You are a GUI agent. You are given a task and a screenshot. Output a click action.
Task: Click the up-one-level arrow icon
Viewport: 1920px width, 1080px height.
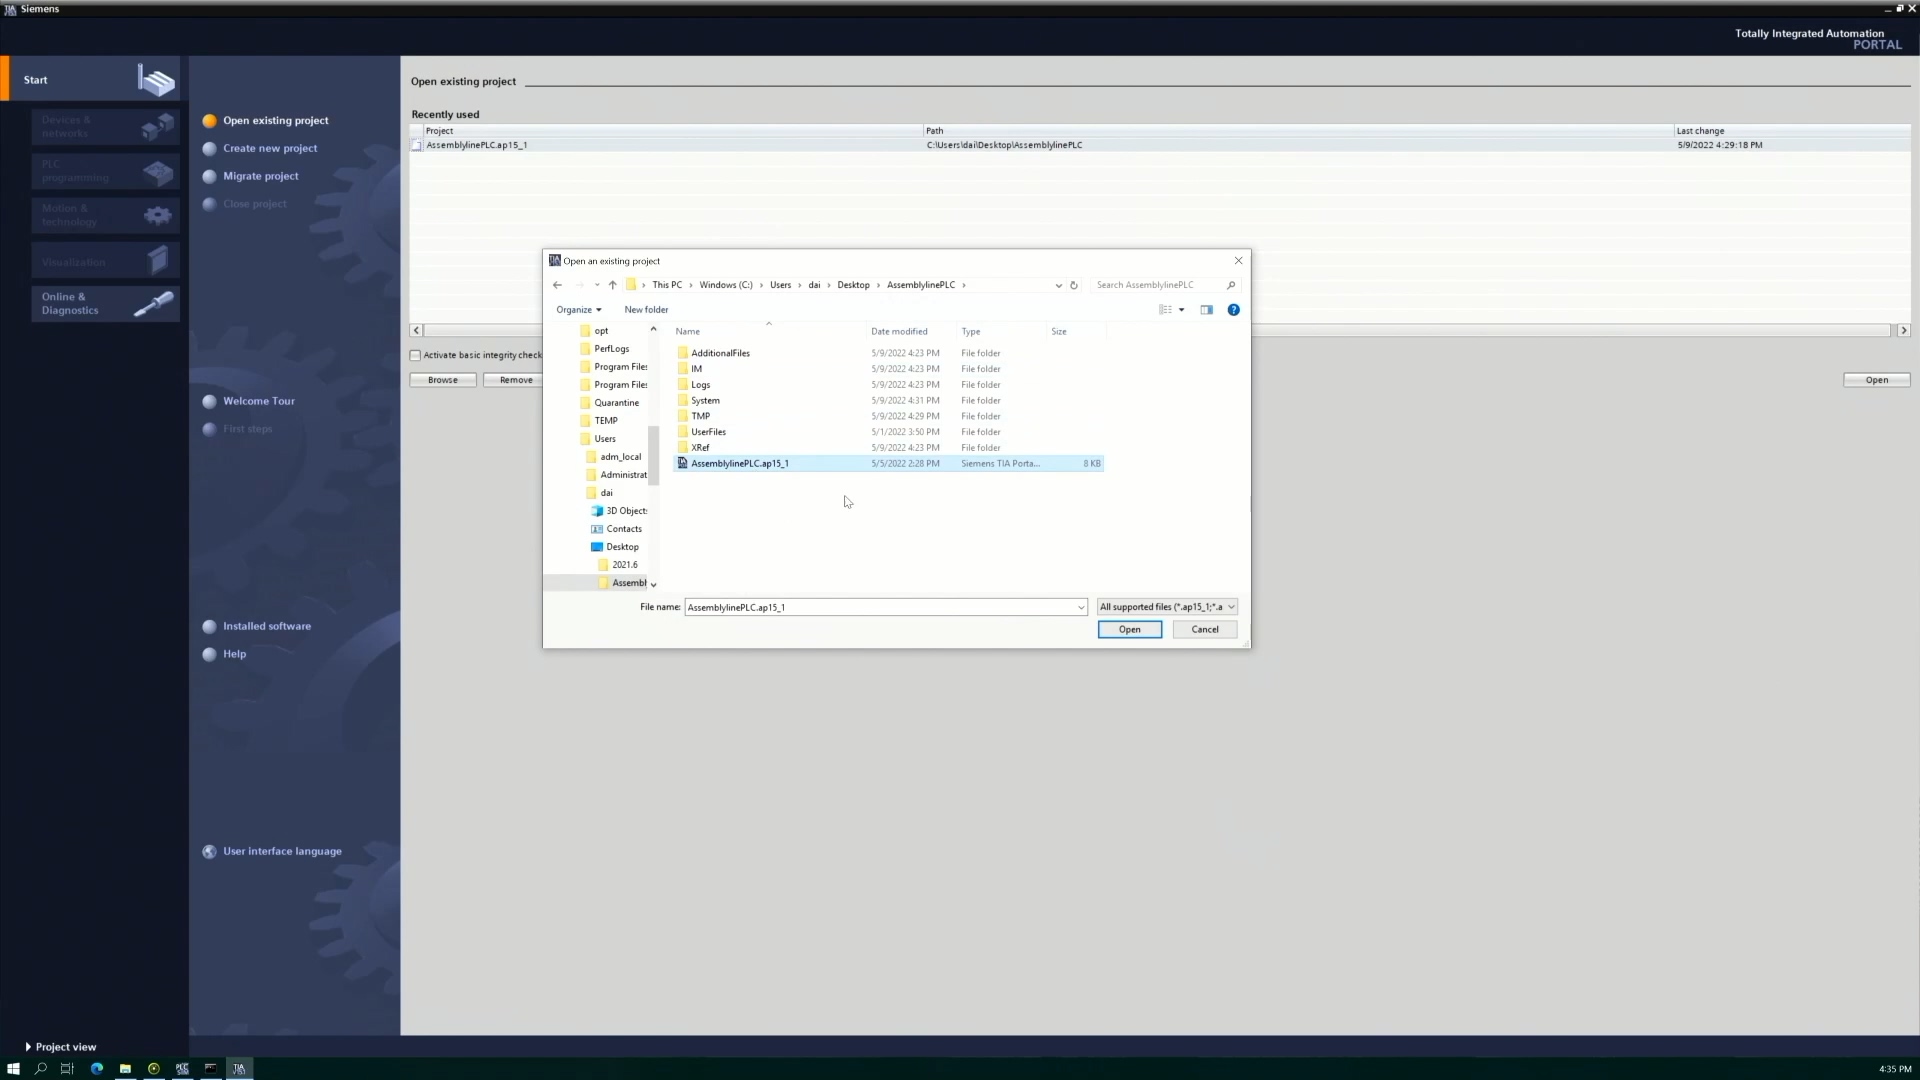click(613, 285)
